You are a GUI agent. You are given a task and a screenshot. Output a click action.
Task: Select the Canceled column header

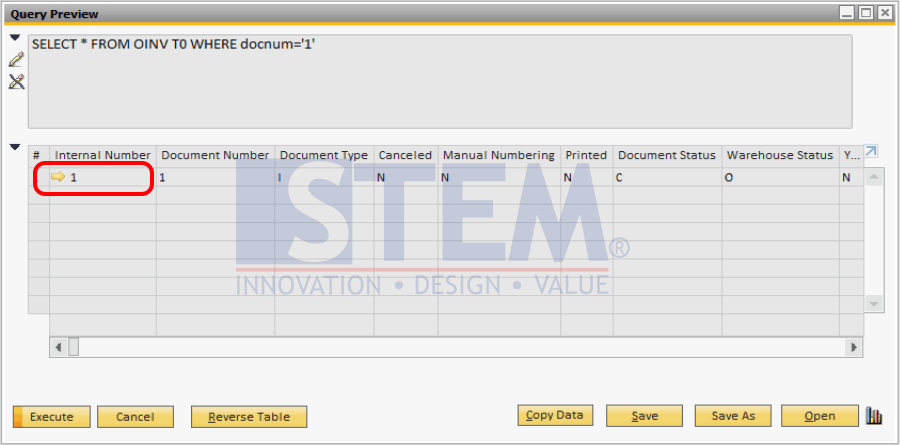click(x=406, y=156)
